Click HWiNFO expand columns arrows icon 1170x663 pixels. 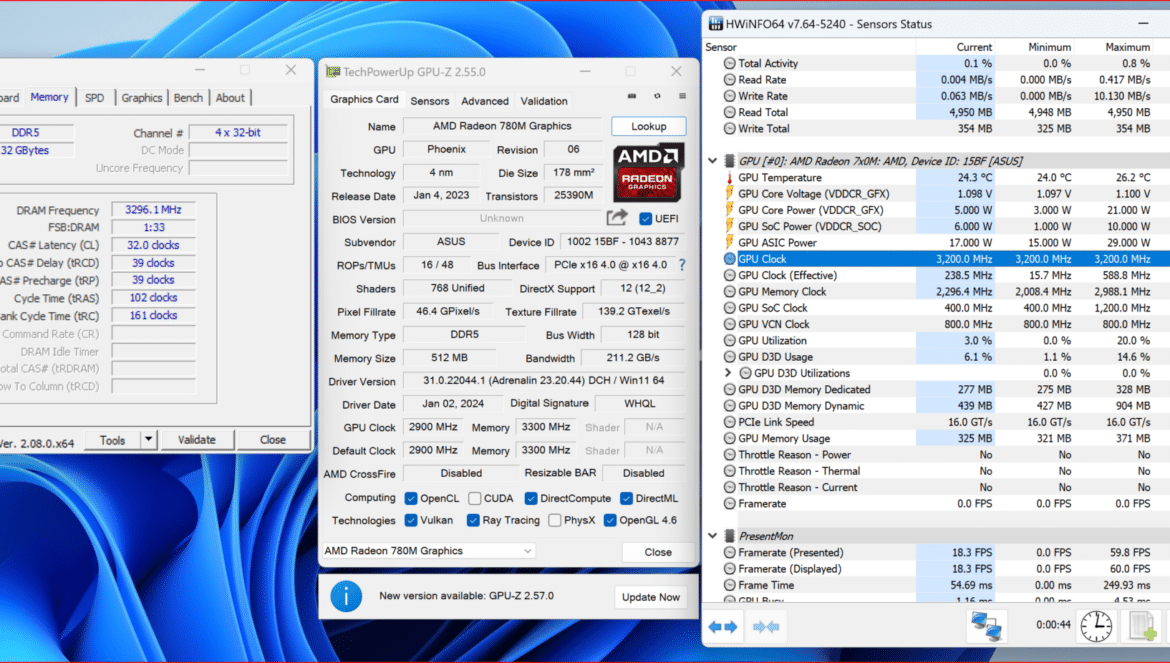(x=722, y=627)
